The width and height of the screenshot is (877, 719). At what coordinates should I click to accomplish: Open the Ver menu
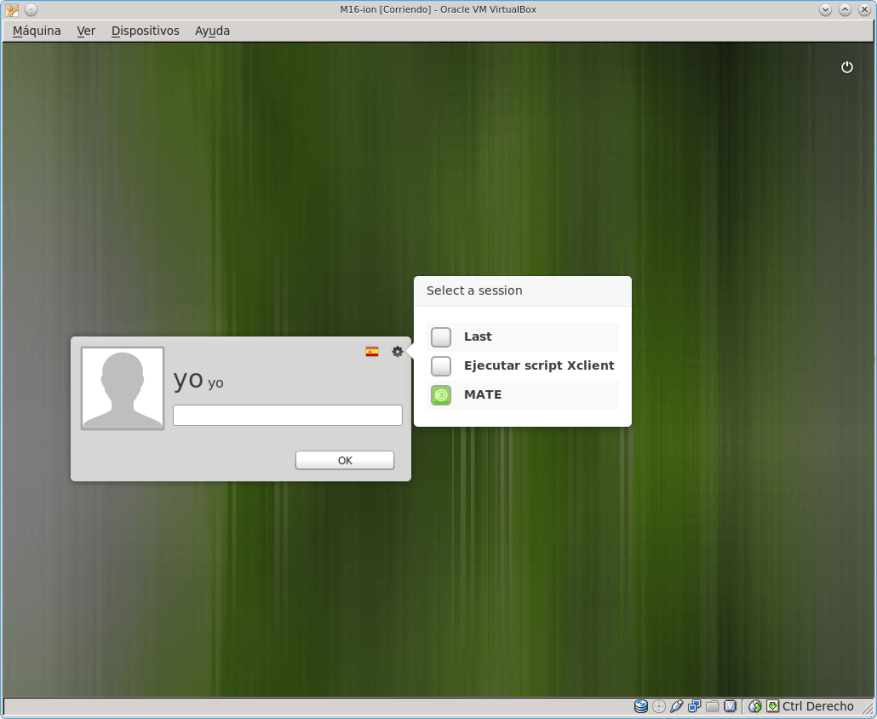86,31
